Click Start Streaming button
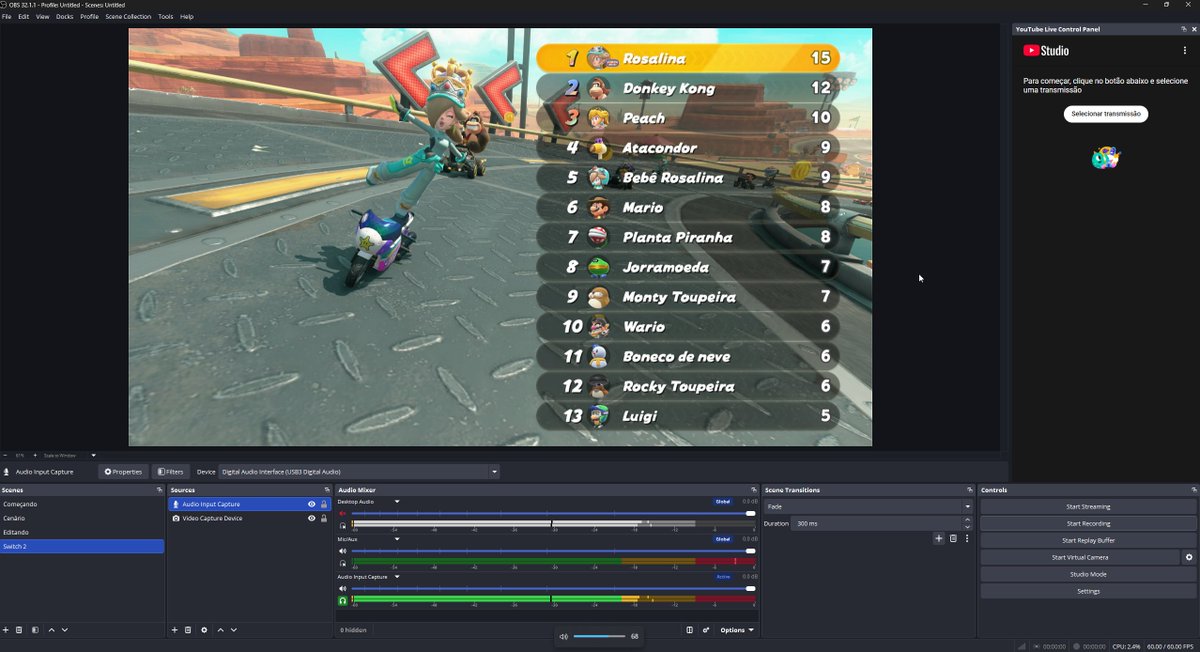 (1088, 507)
